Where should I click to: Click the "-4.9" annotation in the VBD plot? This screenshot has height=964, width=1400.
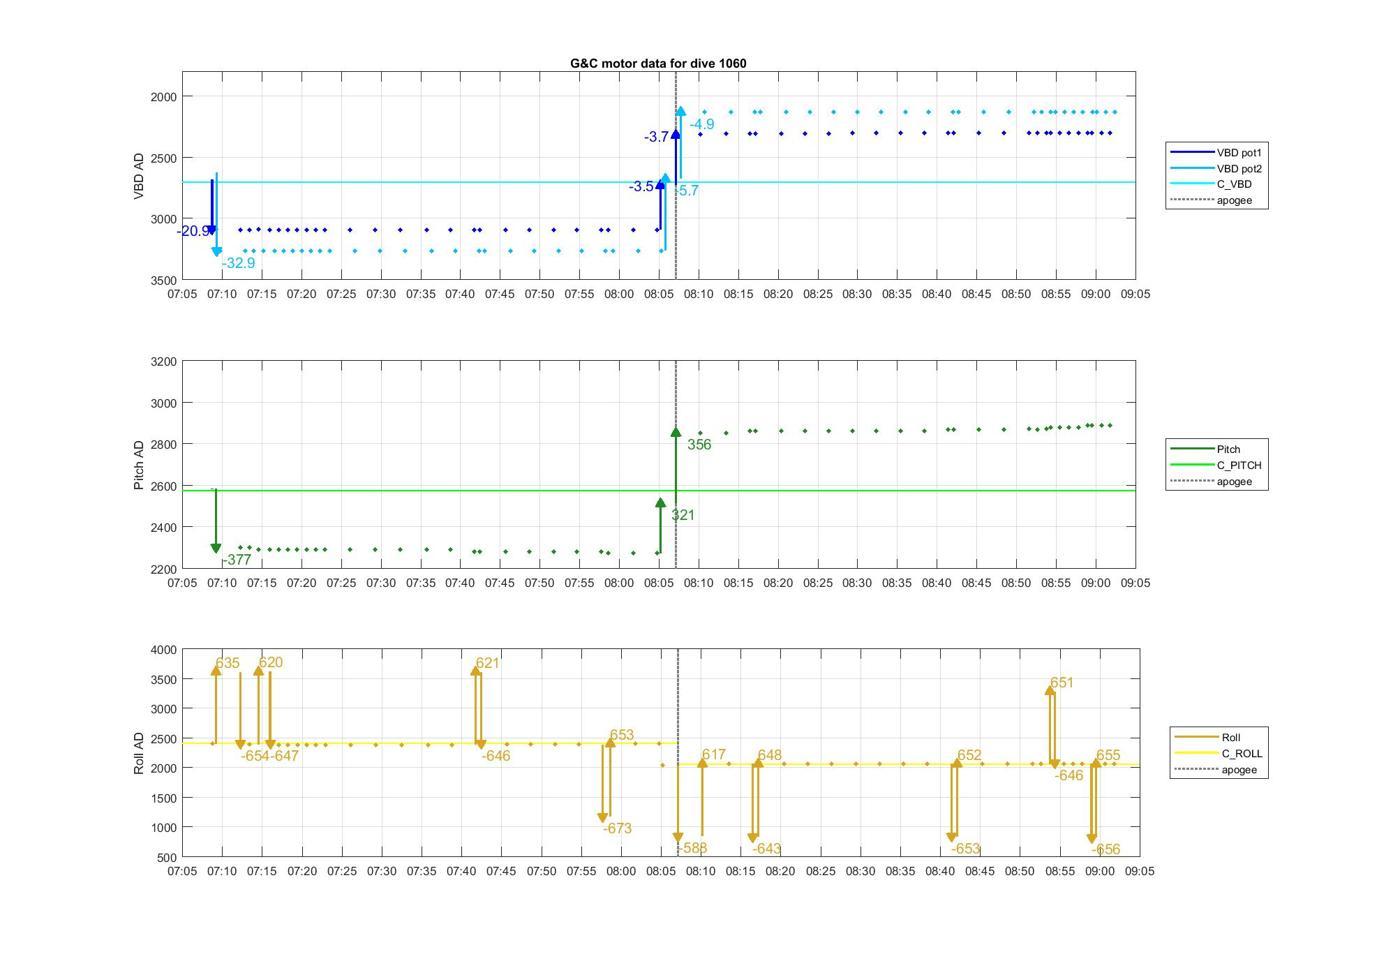[702, 124]
